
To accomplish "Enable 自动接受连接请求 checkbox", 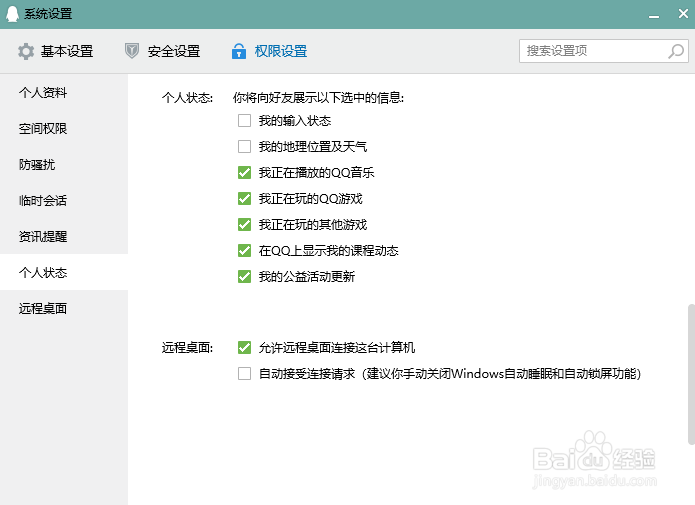I will [x=244, y=373].
